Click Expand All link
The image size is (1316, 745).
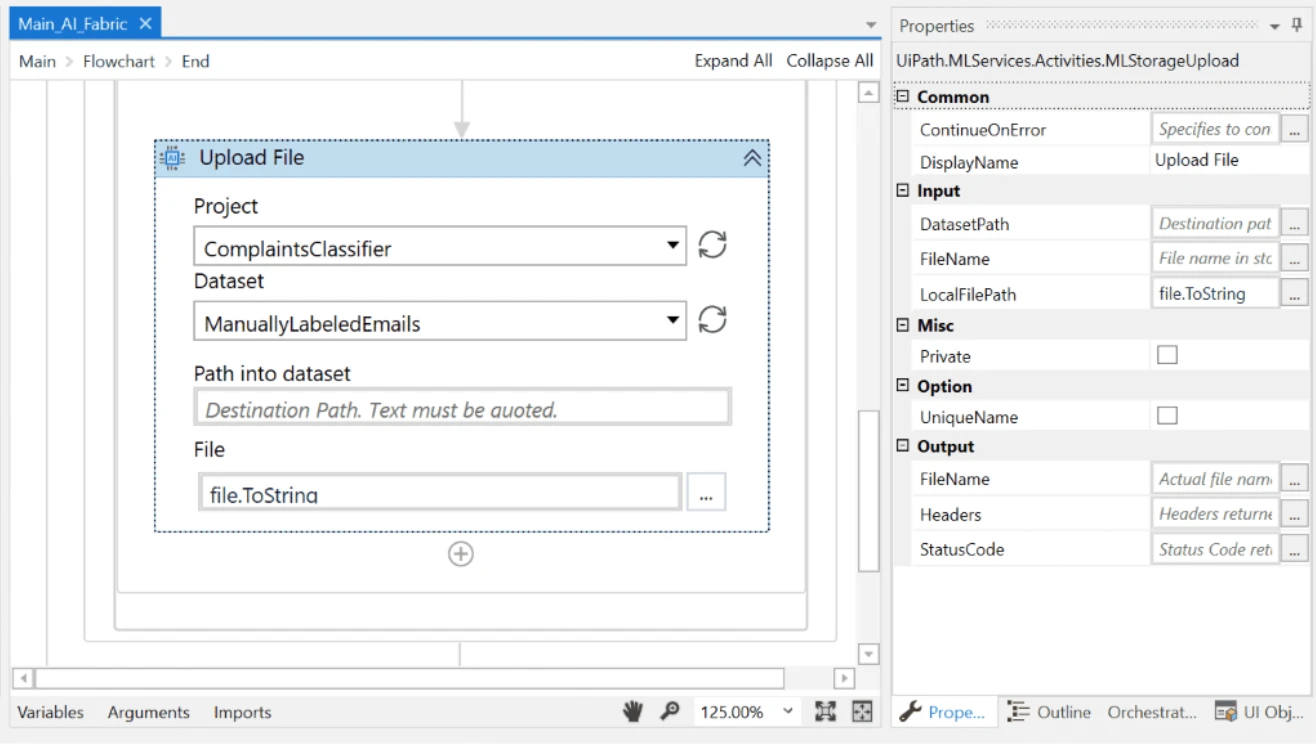click(734, 61)
